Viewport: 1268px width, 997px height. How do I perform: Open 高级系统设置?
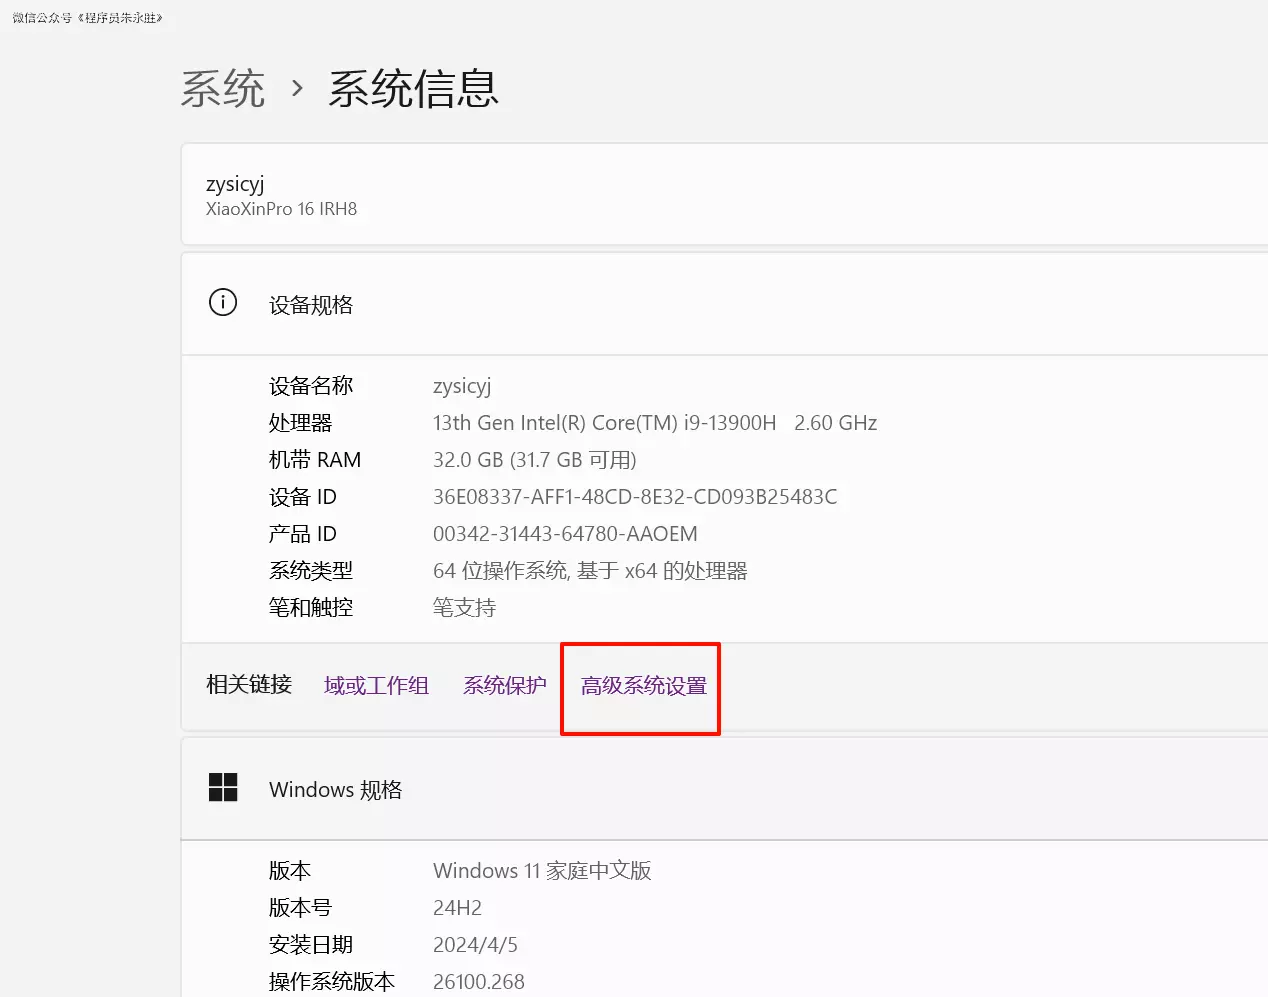click(x=643, y=686)
